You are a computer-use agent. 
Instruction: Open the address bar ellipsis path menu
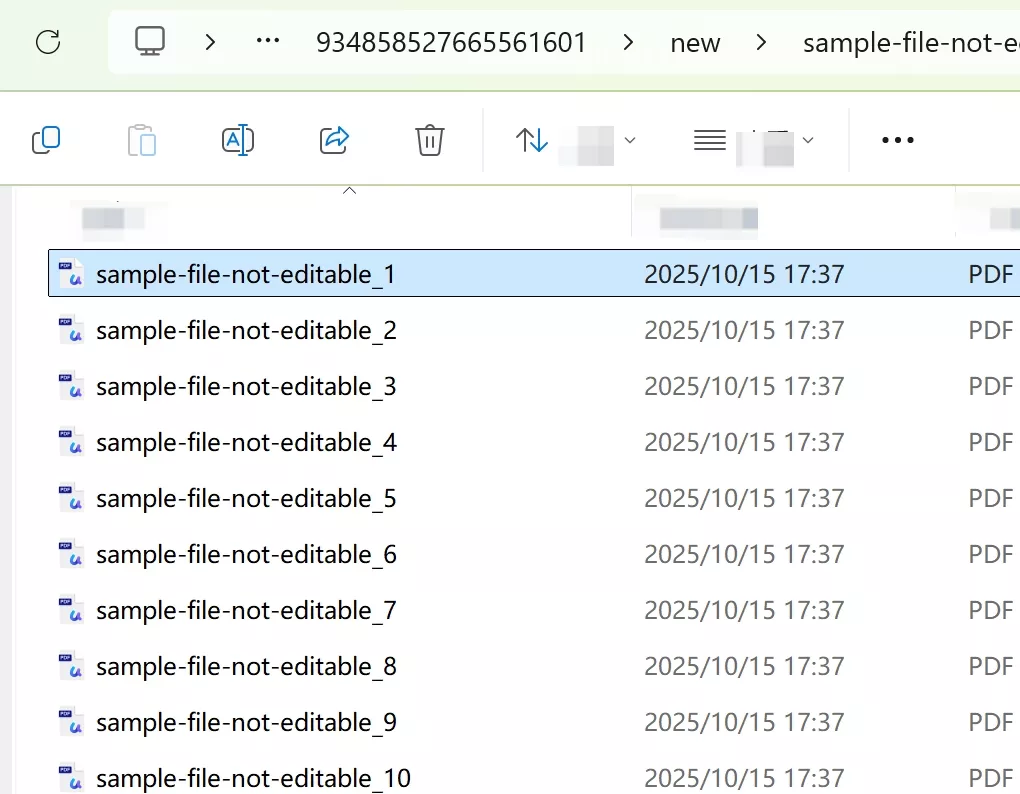pyautogui.click(x=267, y=42)
